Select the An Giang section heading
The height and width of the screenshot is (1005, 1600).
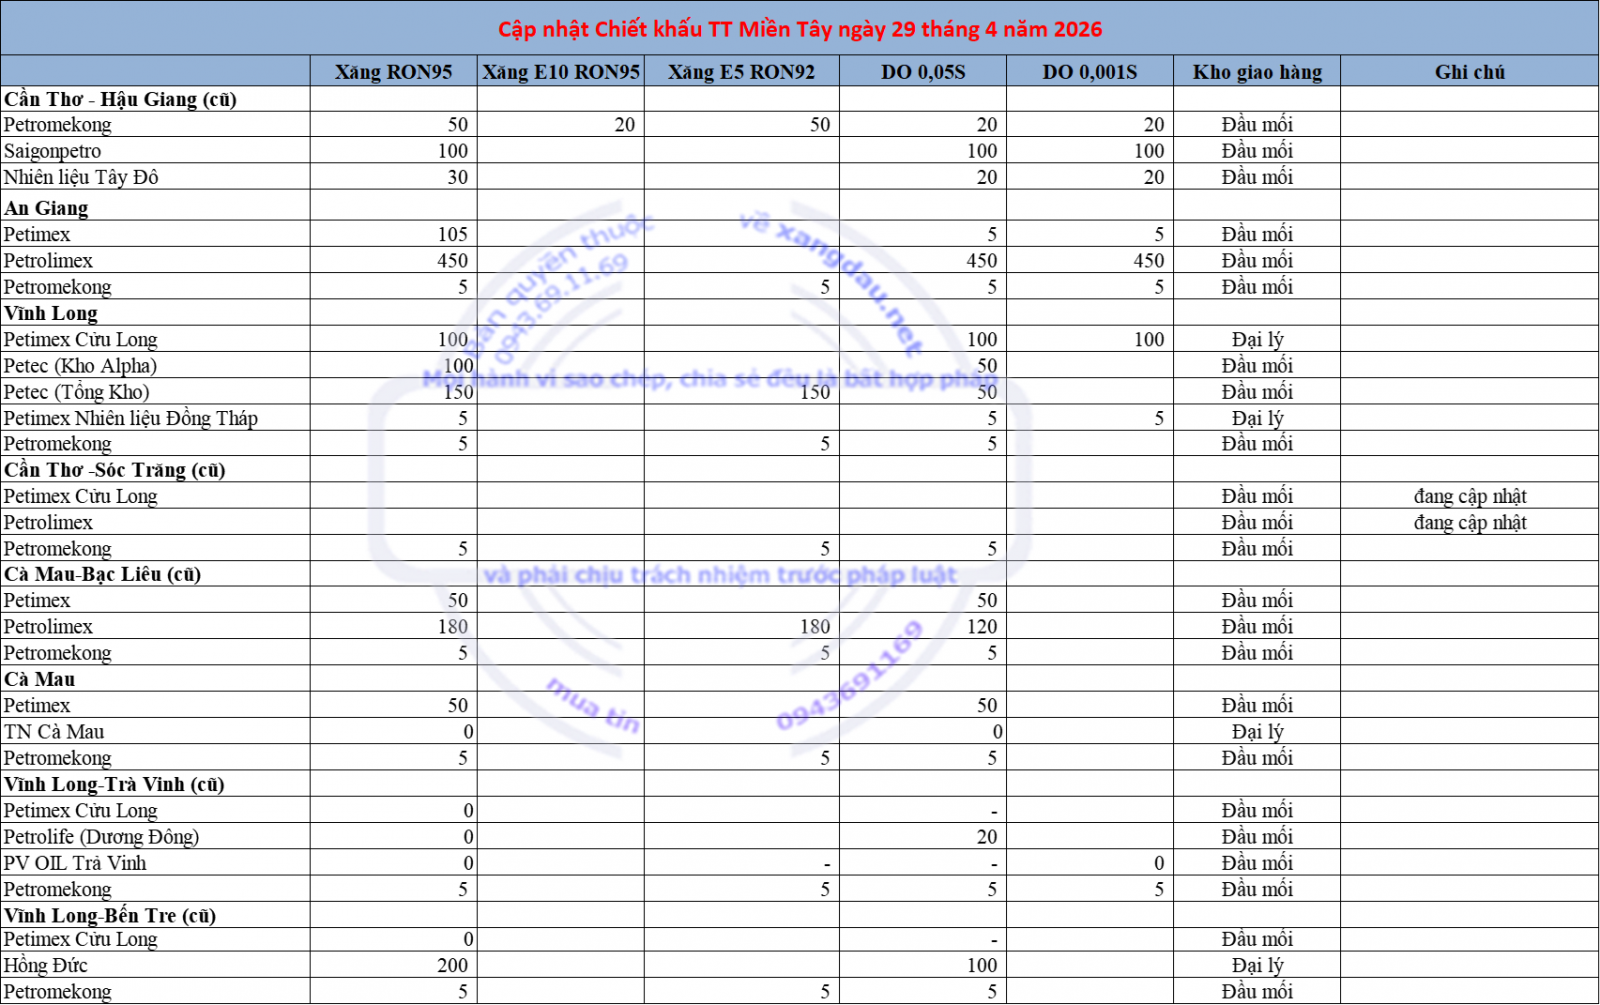(x=46, y=208)
